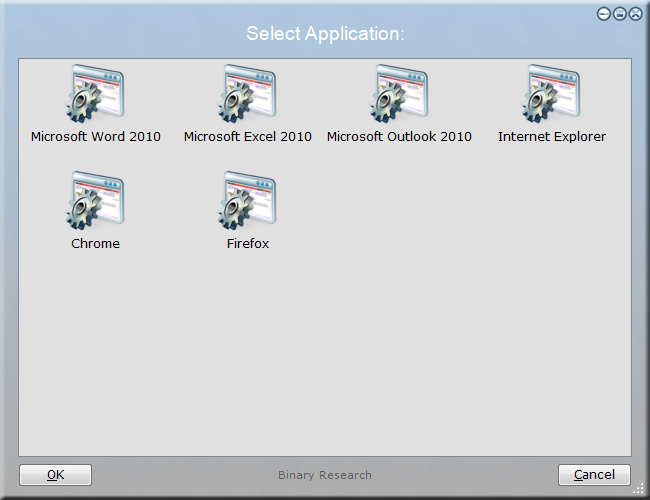
Task: Select the Microsoft Word 2010 application icon
Action: click(95, 94)
